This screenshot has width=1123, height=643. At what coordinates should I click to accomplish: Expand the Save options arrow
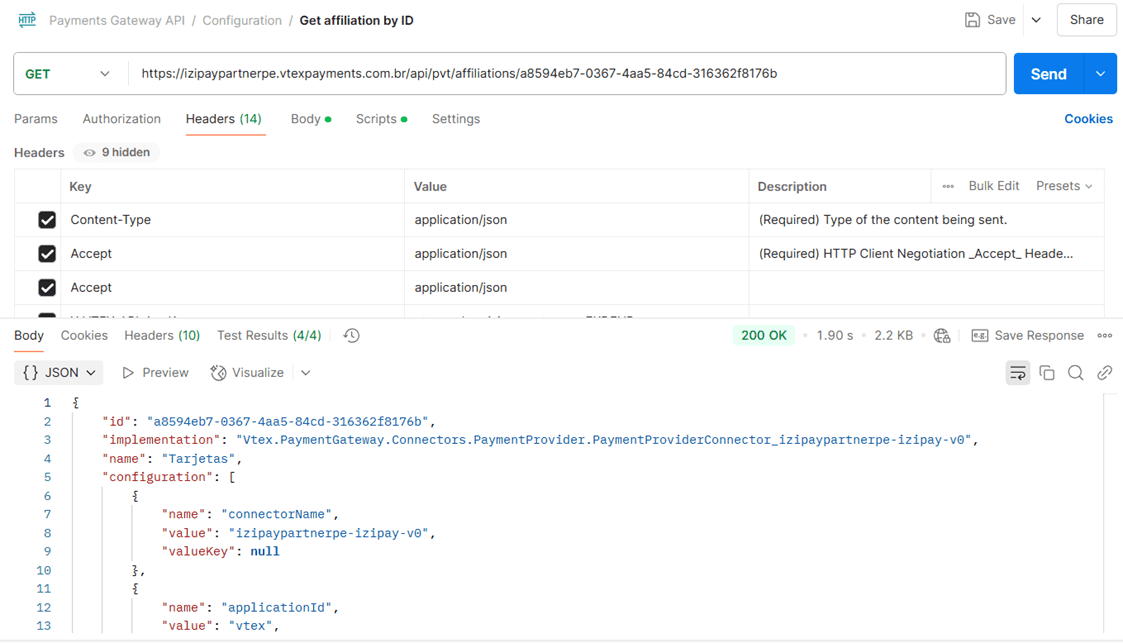[1036, 20]
